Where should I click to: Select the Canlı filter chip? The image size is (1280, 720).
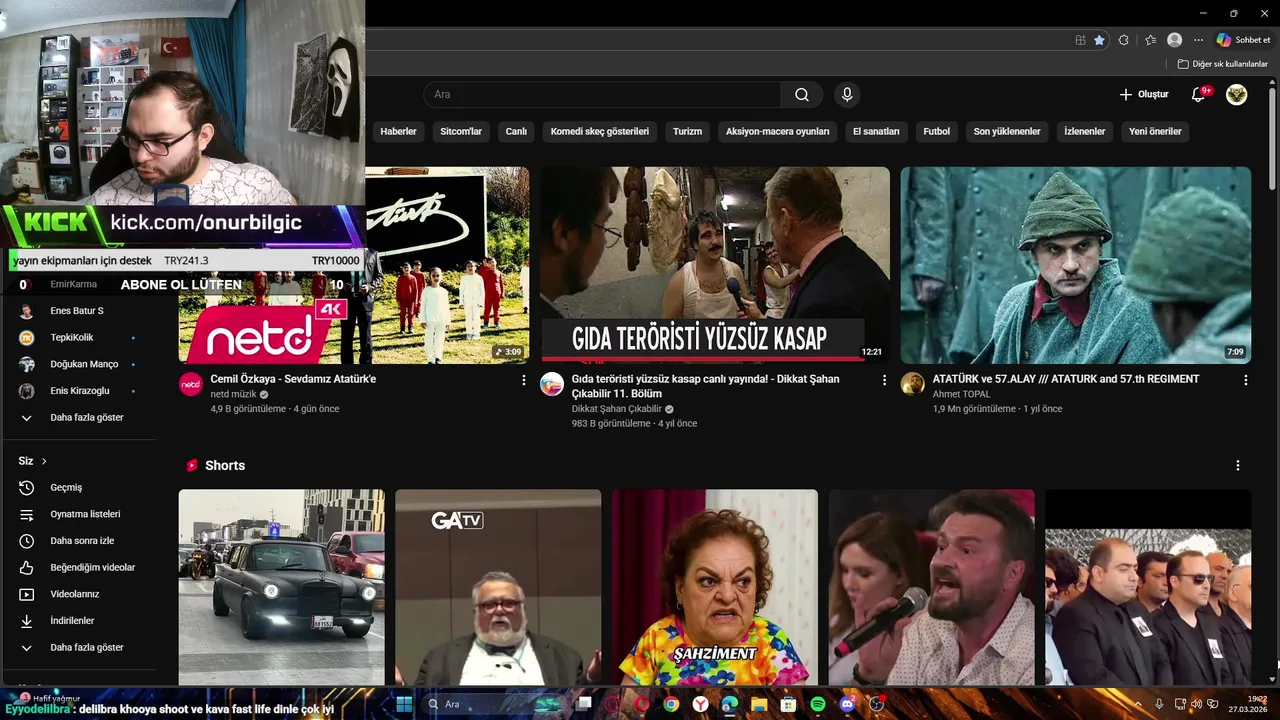coord(516,131)
